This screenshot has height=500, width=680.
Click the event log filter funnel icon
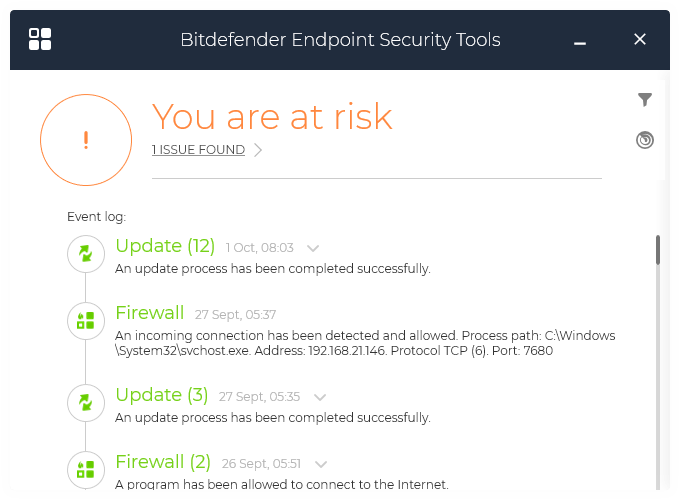coord(645,99)
